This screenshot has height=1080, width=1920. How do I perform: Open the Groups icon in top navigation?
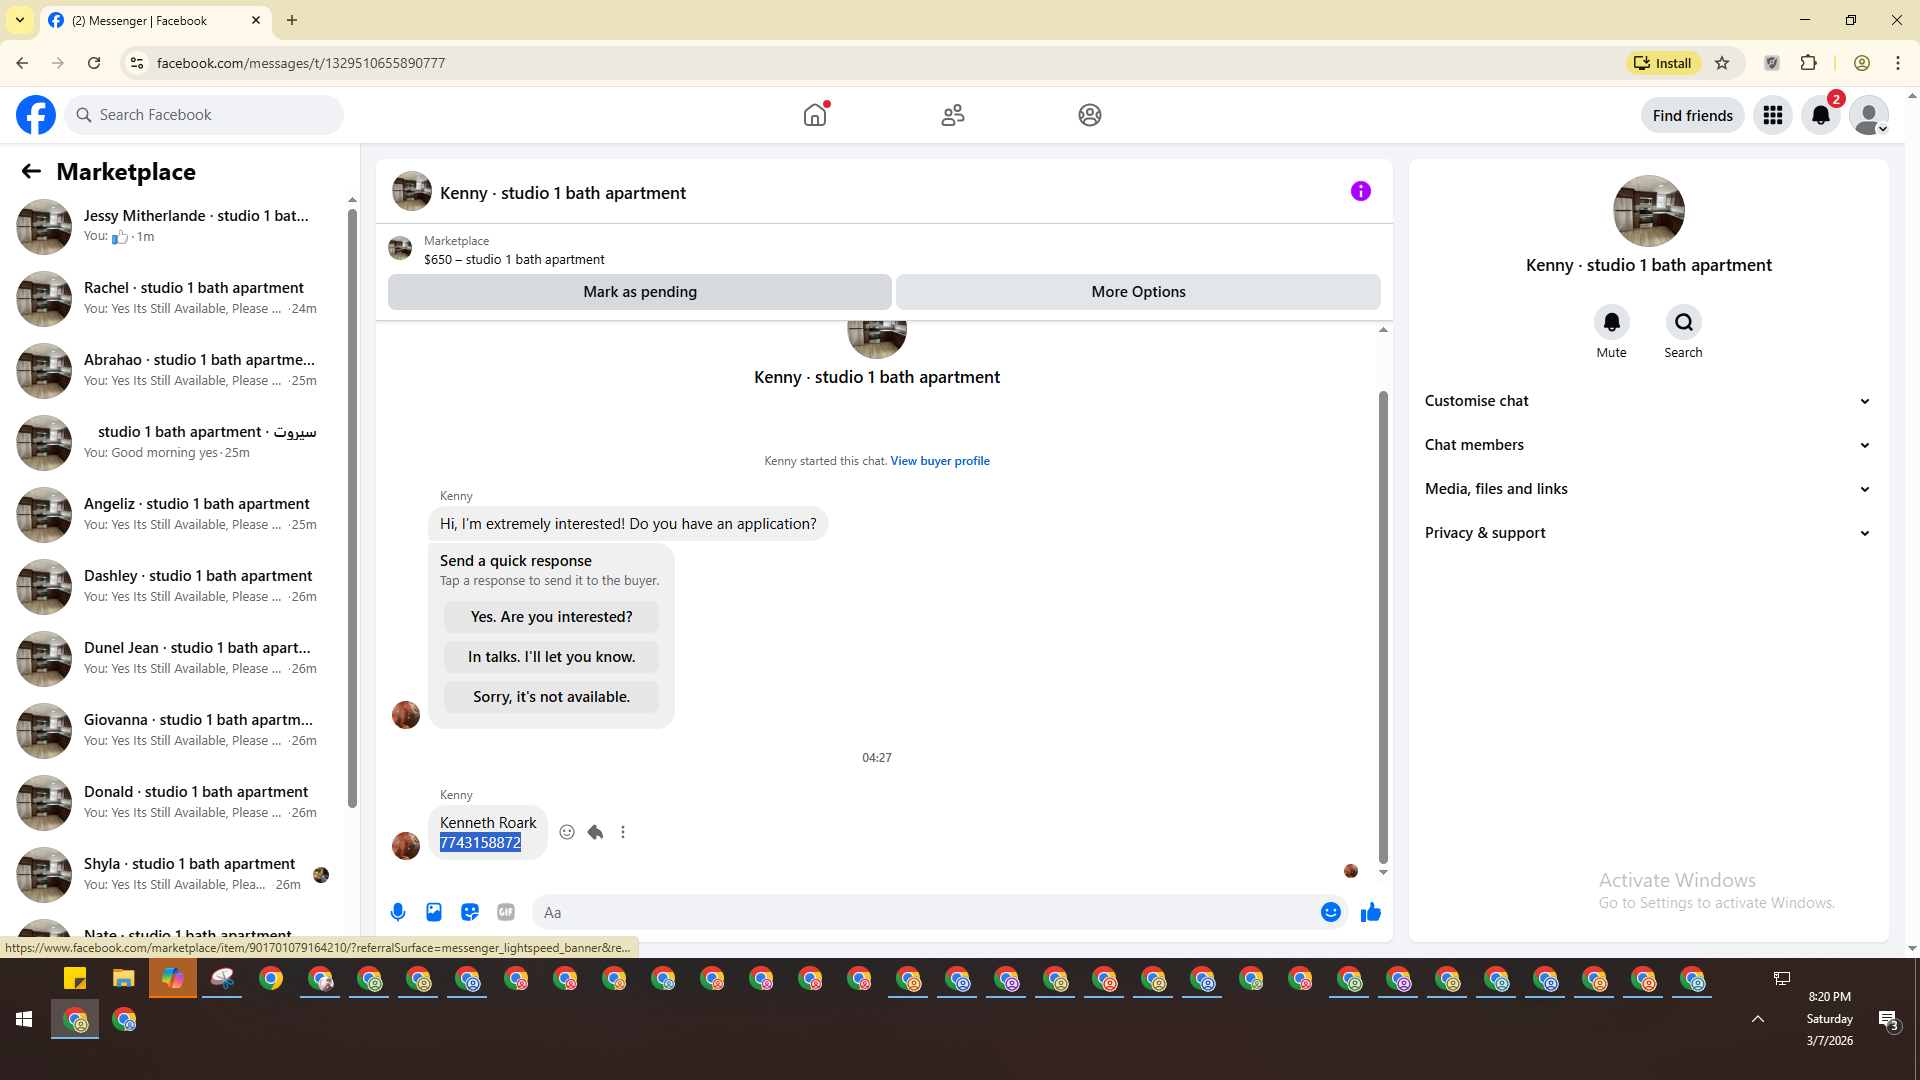(x=1090, y=115)
